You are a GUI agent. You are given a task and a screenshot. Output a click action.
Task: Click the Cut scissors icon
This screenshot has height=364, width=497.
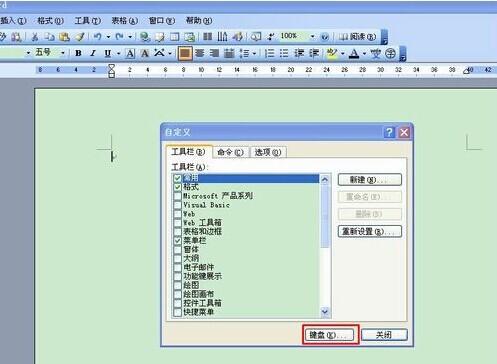pos(35,37)
